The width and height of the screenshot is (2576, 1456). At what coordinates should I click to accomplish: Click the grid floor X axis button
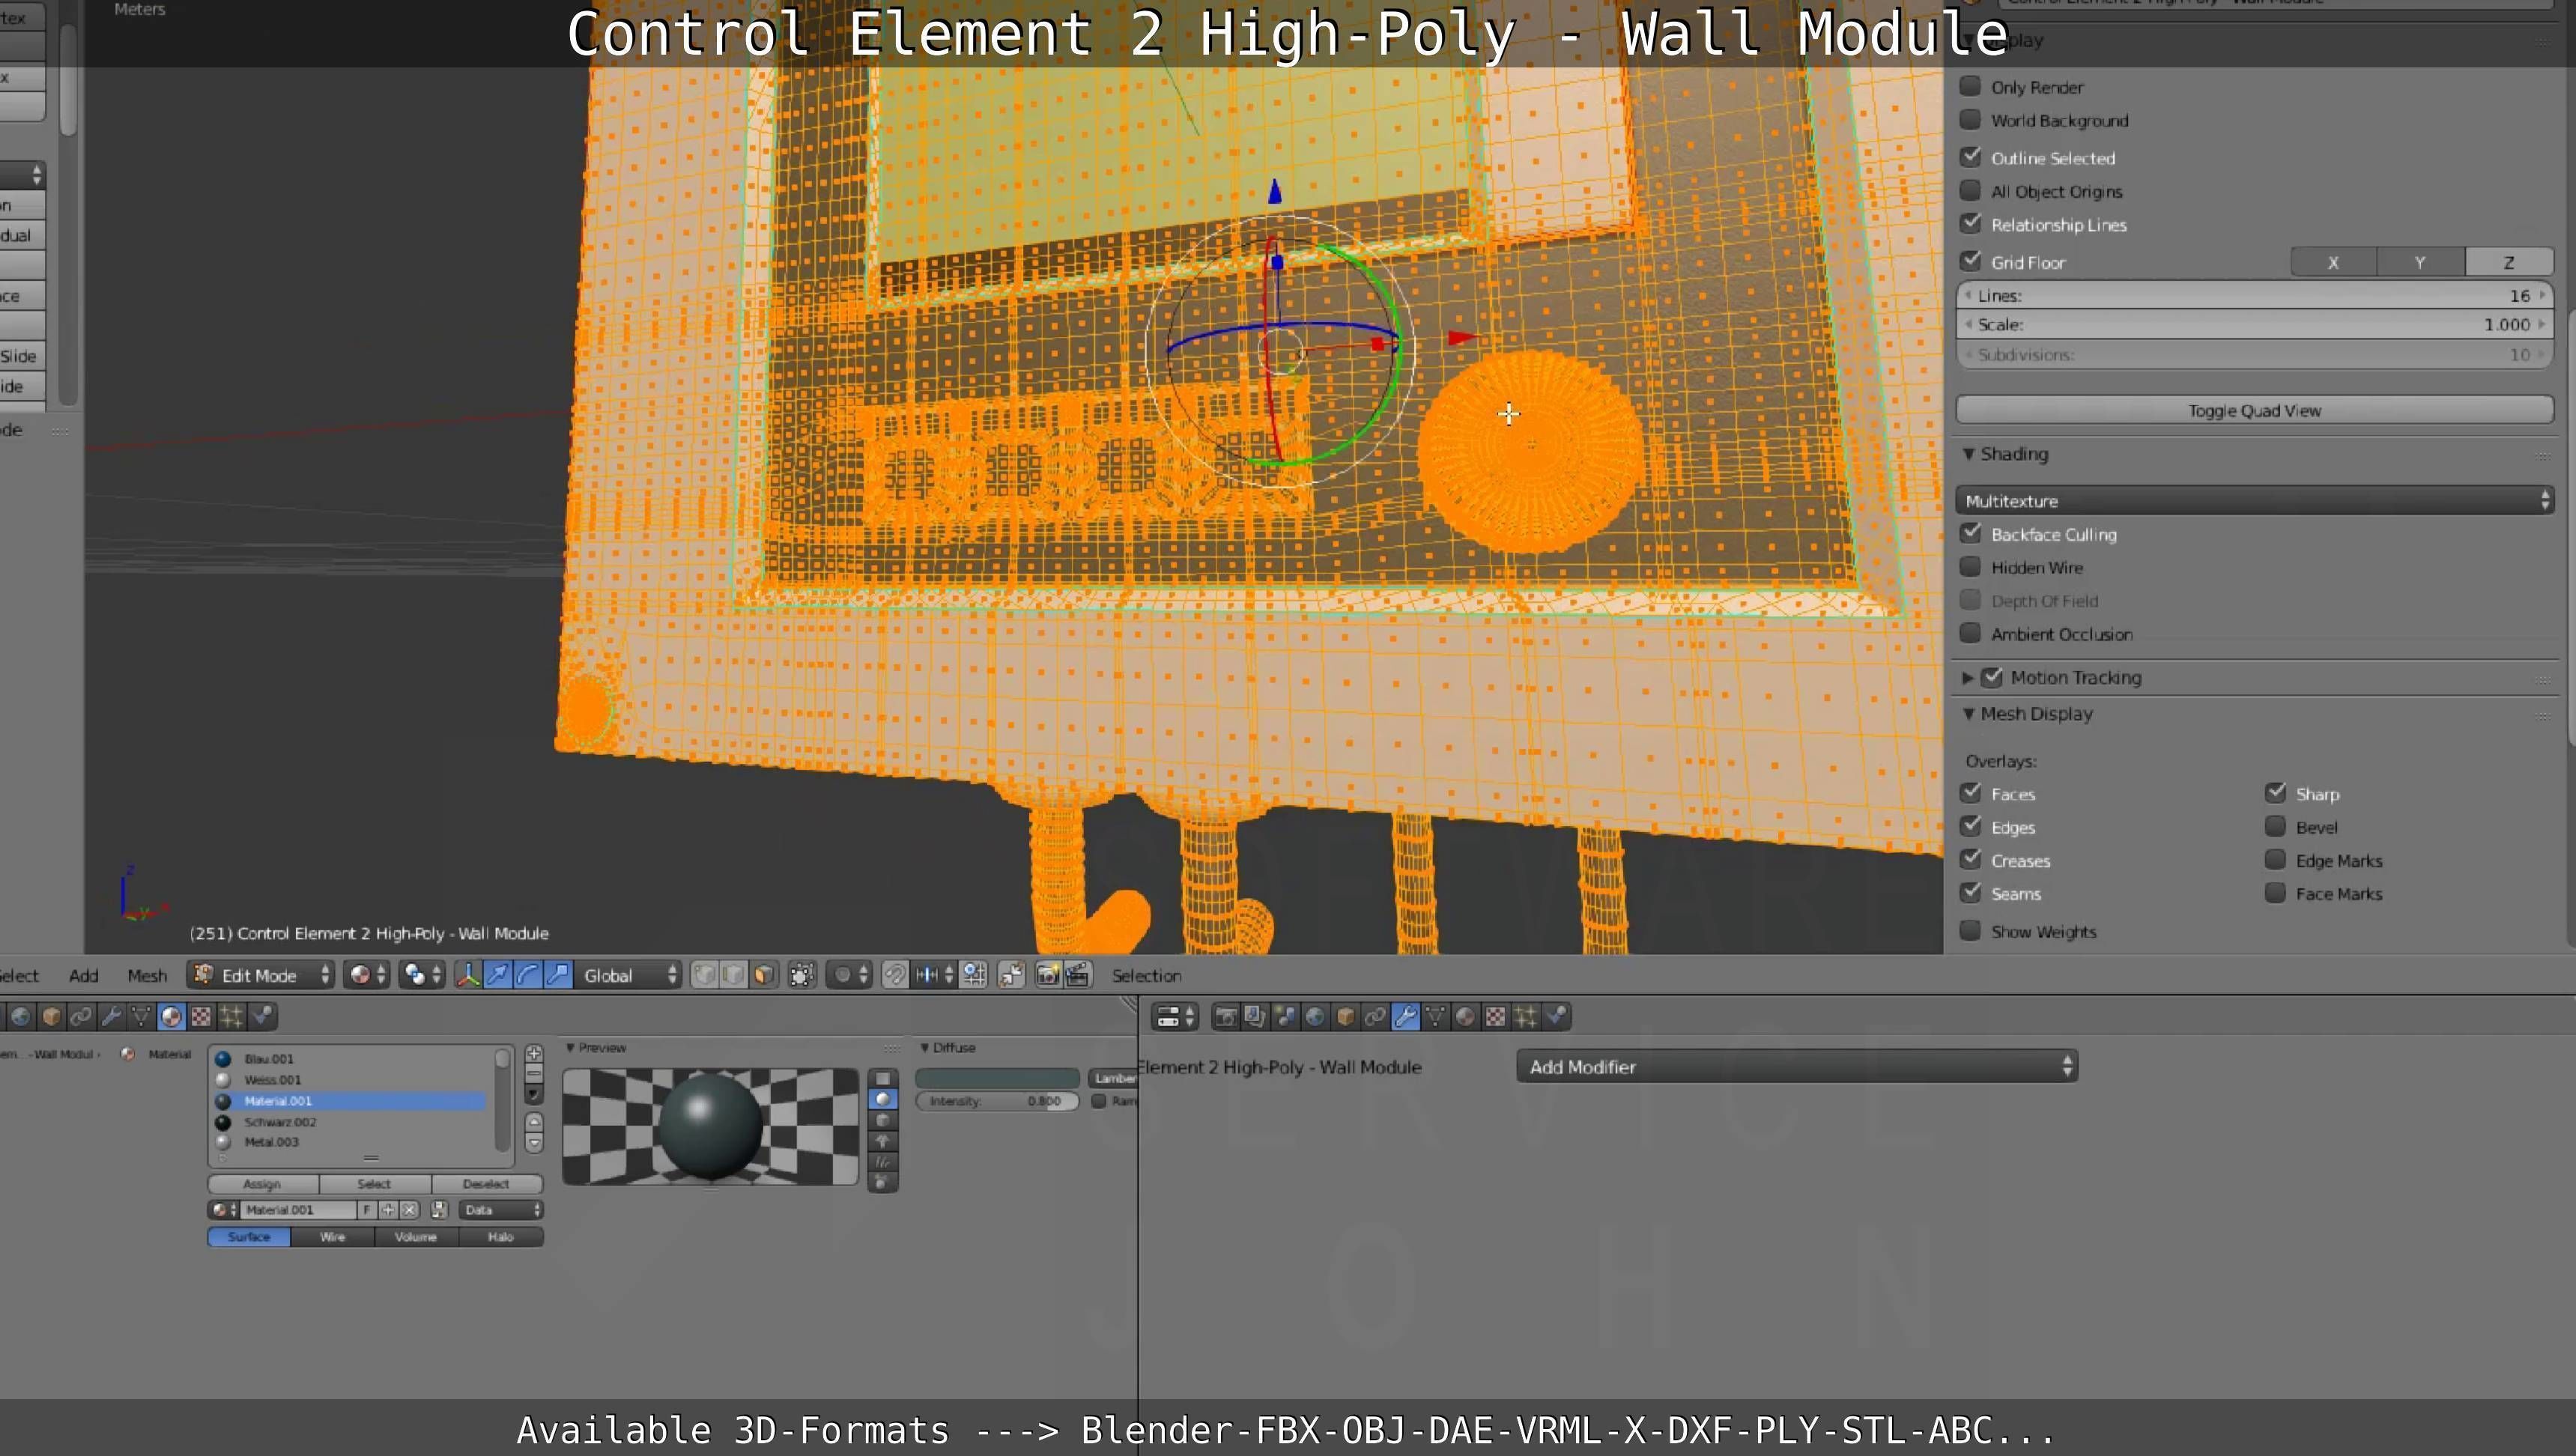click(2333, 262)
